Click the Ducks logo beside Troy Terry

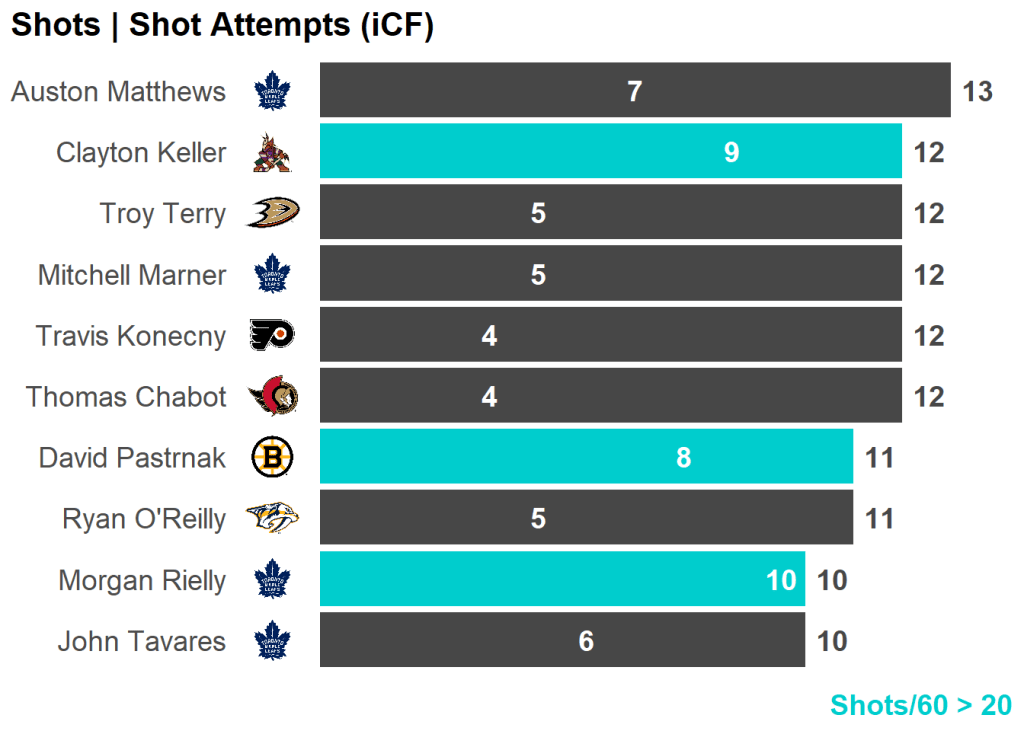pyautogui.click(x=272, y=214)
